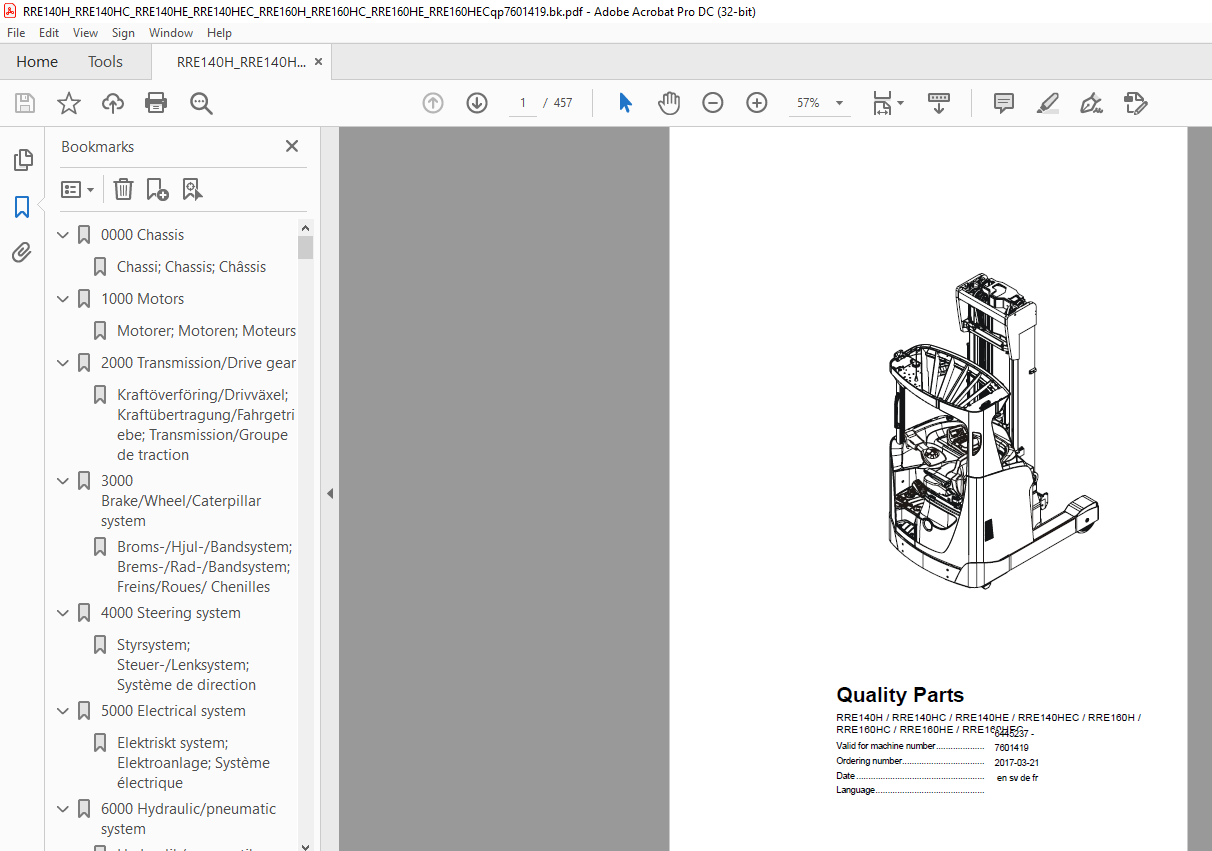The image size is (1212, 851).
Task: Open the find text magnifier tool
Action: tap(201, 103)
